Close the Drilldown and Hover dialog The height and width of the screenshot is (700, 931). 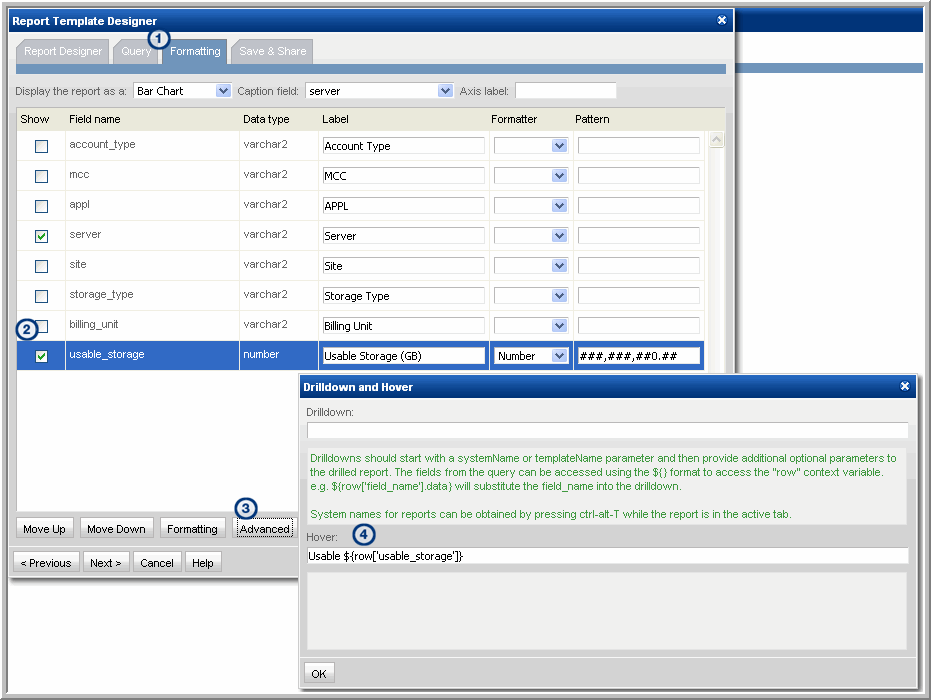(904, 386)
